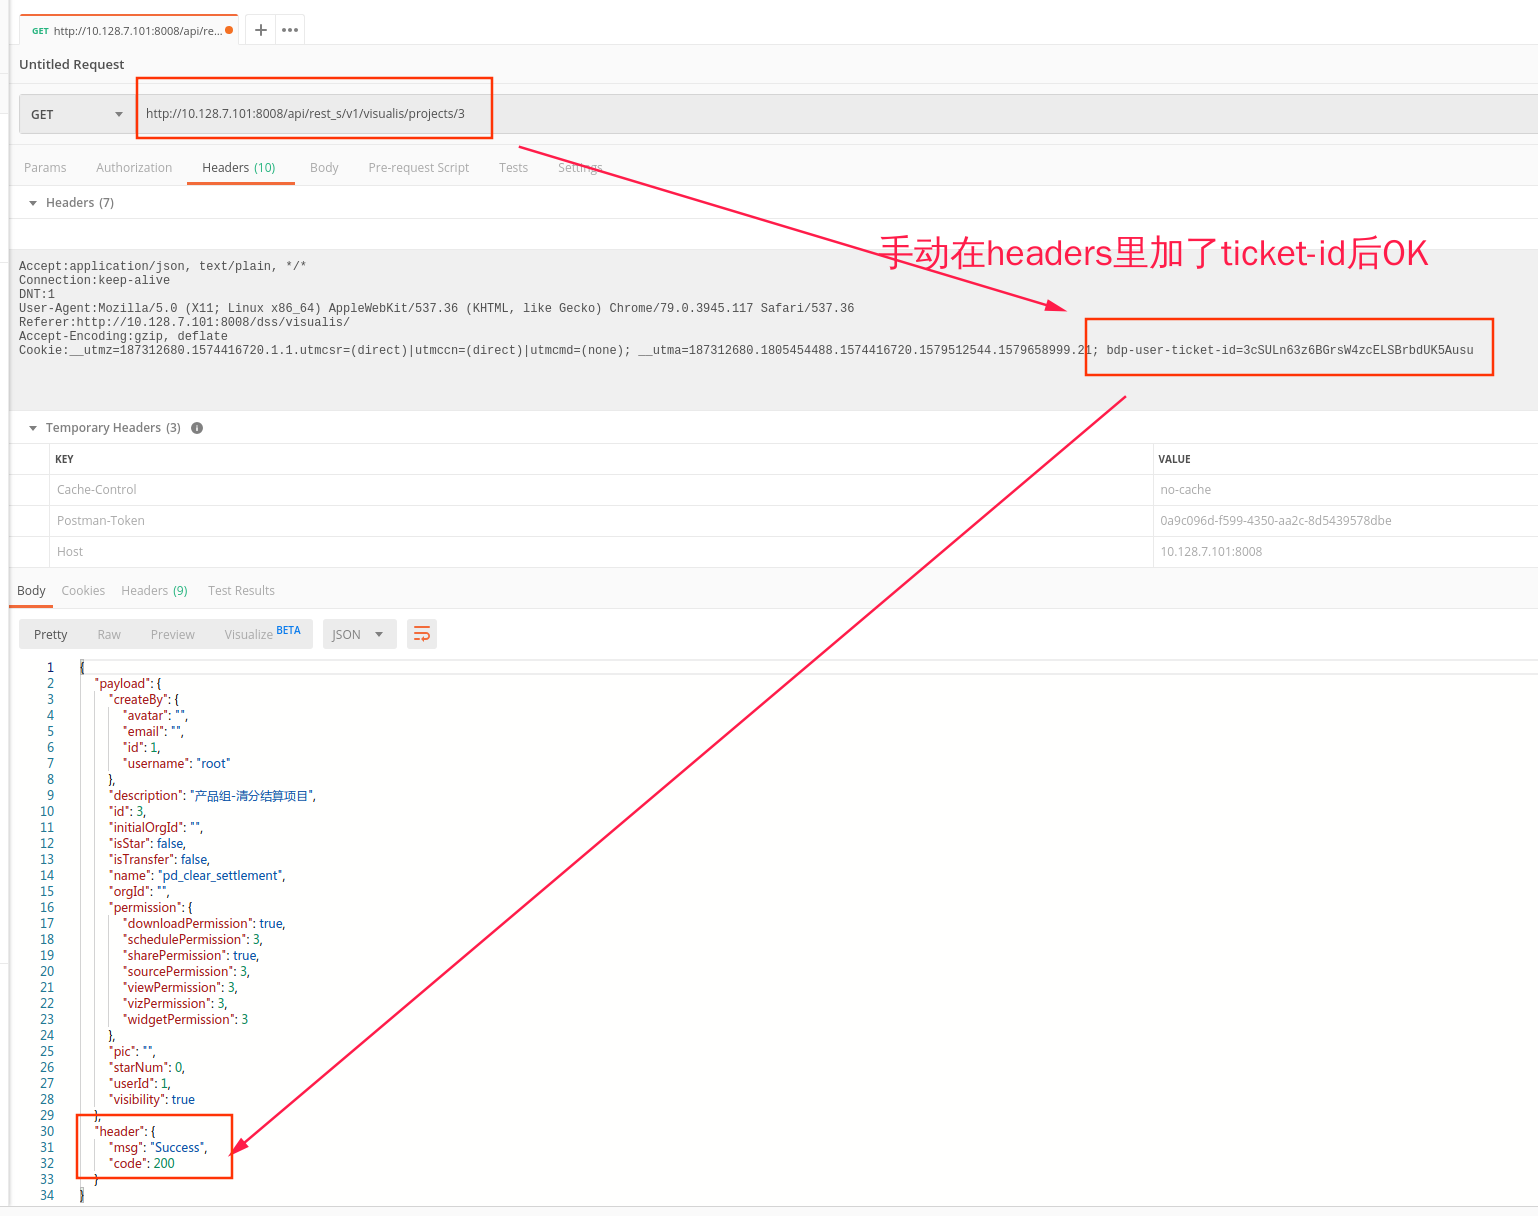Switch to Preview response view
1538x1216 pixels.
tap(173, 635)
